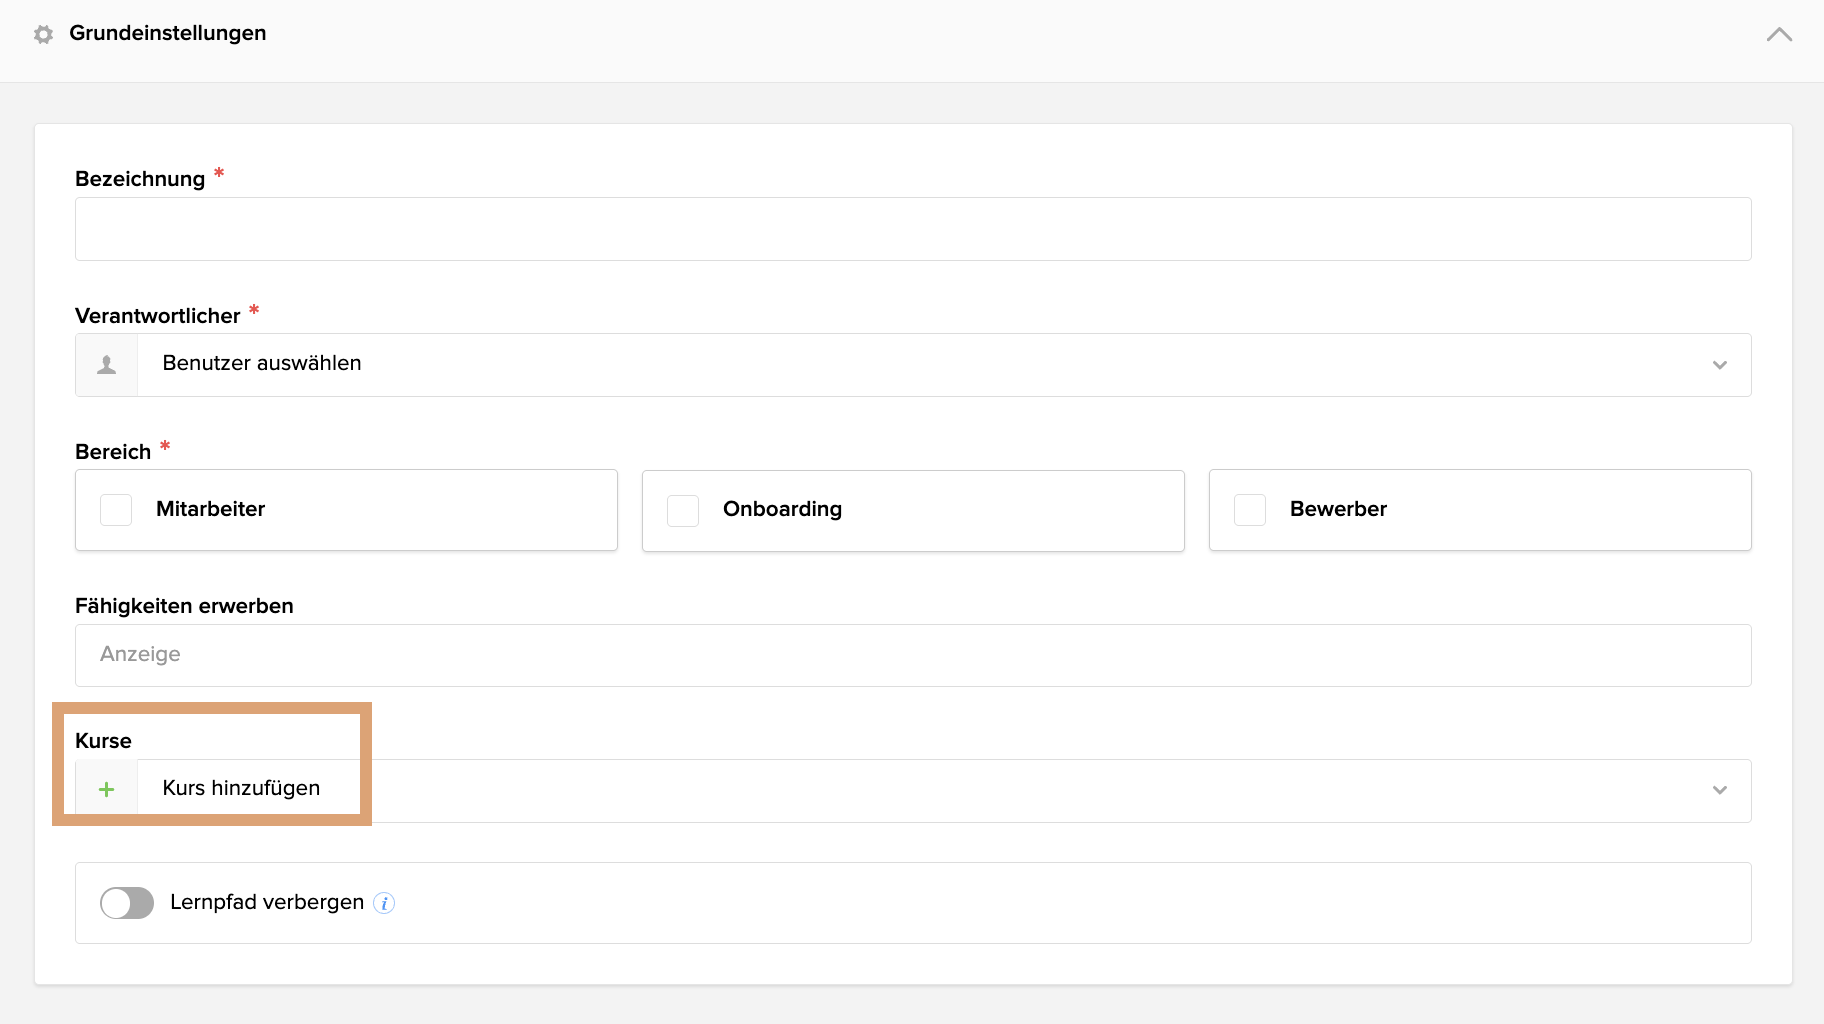Check the Bewerber checkbox

[x=1250, y=510]
